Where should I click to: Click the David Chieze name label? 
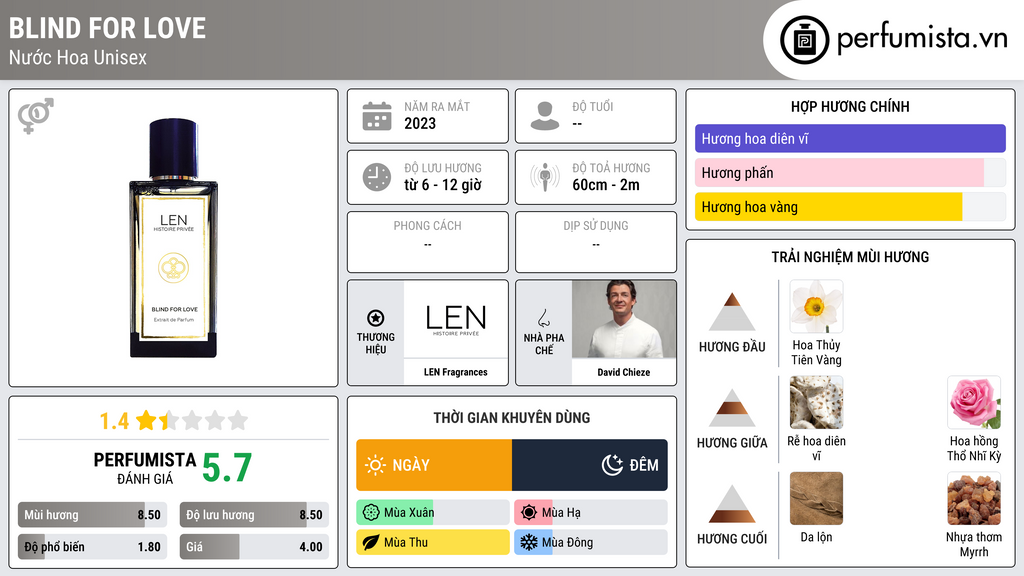[x=624, y=372]
